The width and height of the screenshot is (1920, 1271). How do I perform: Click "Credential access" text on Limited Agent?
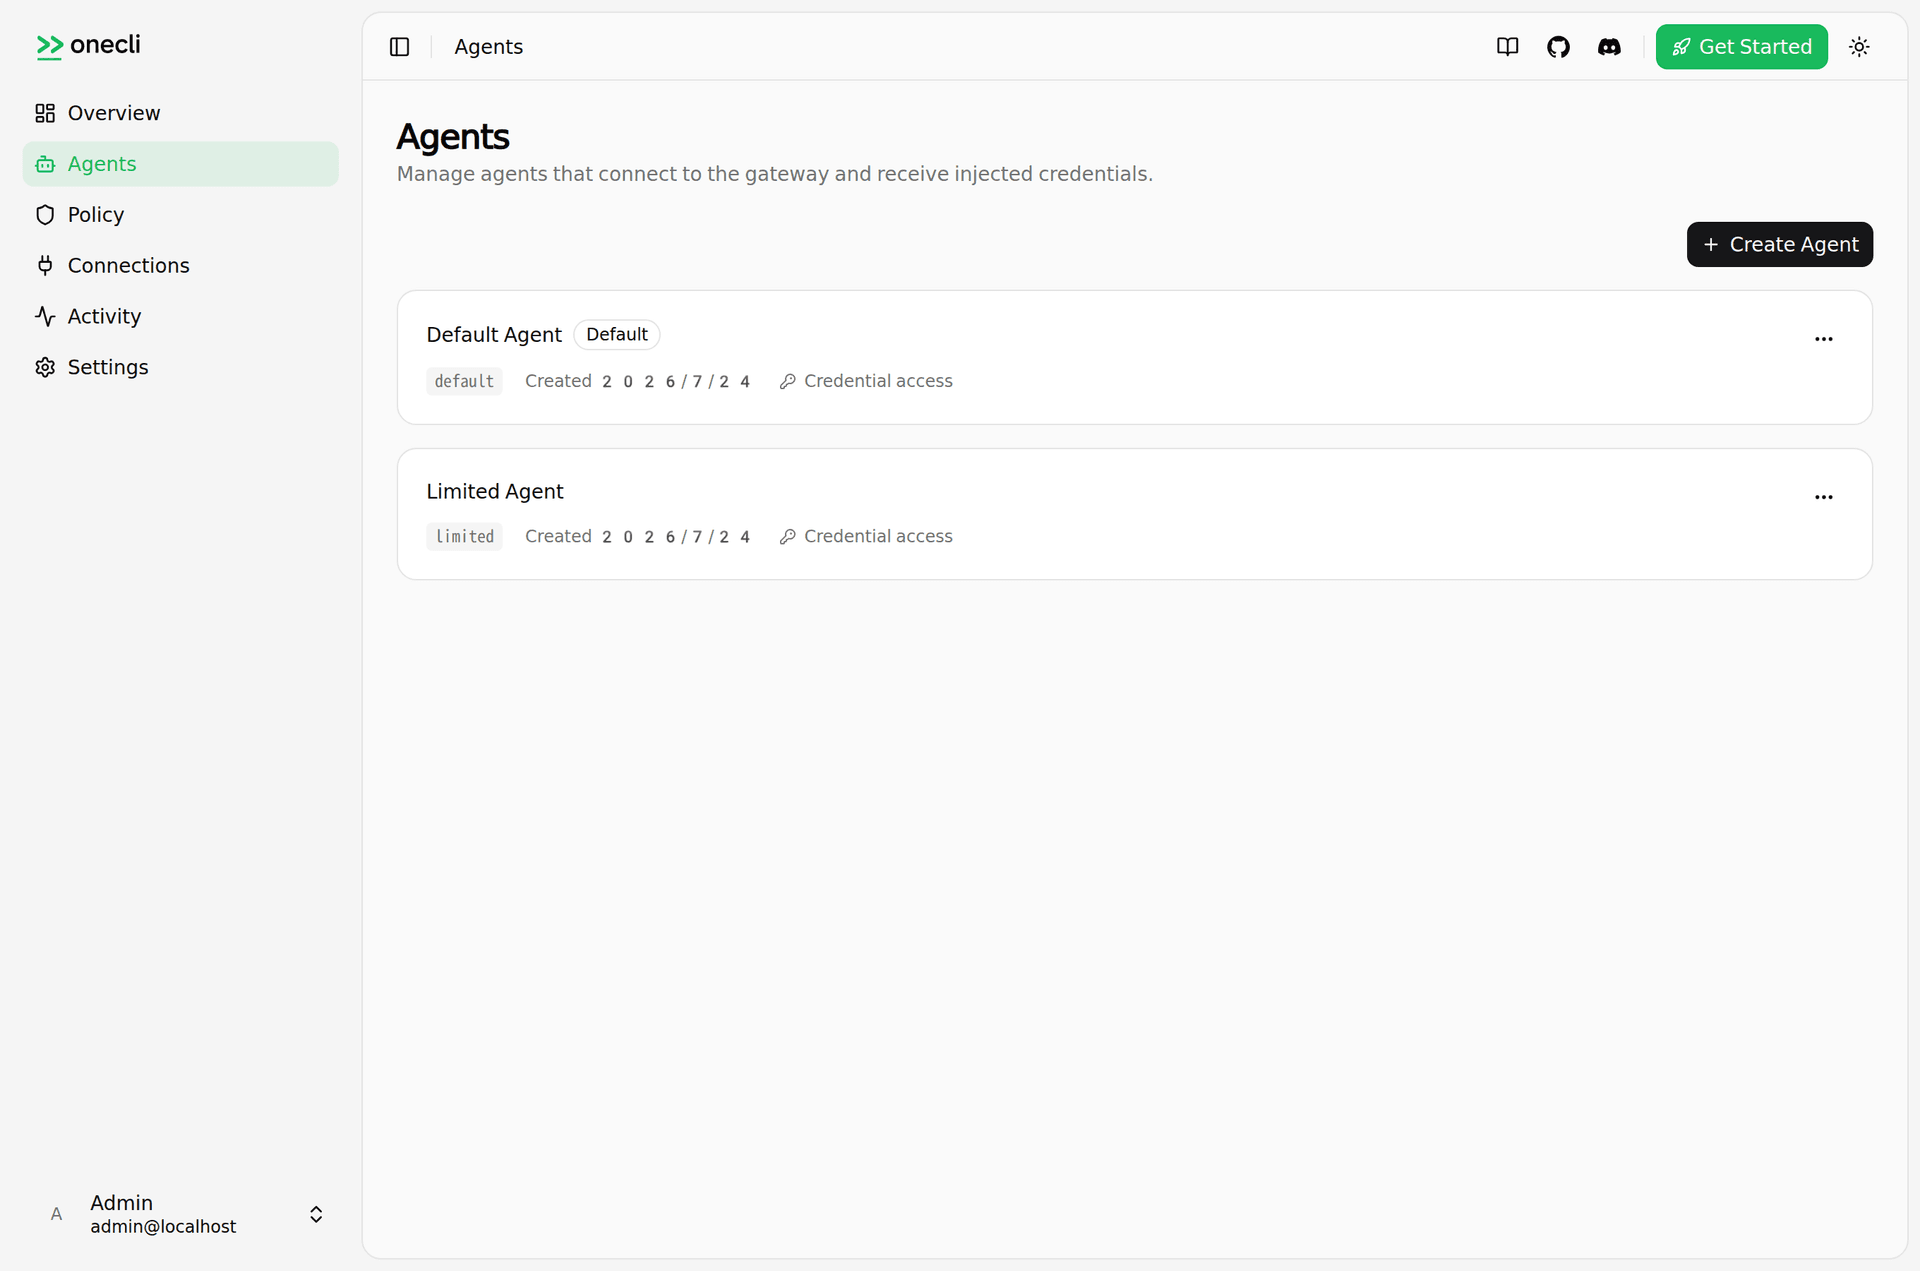(878, 537)
